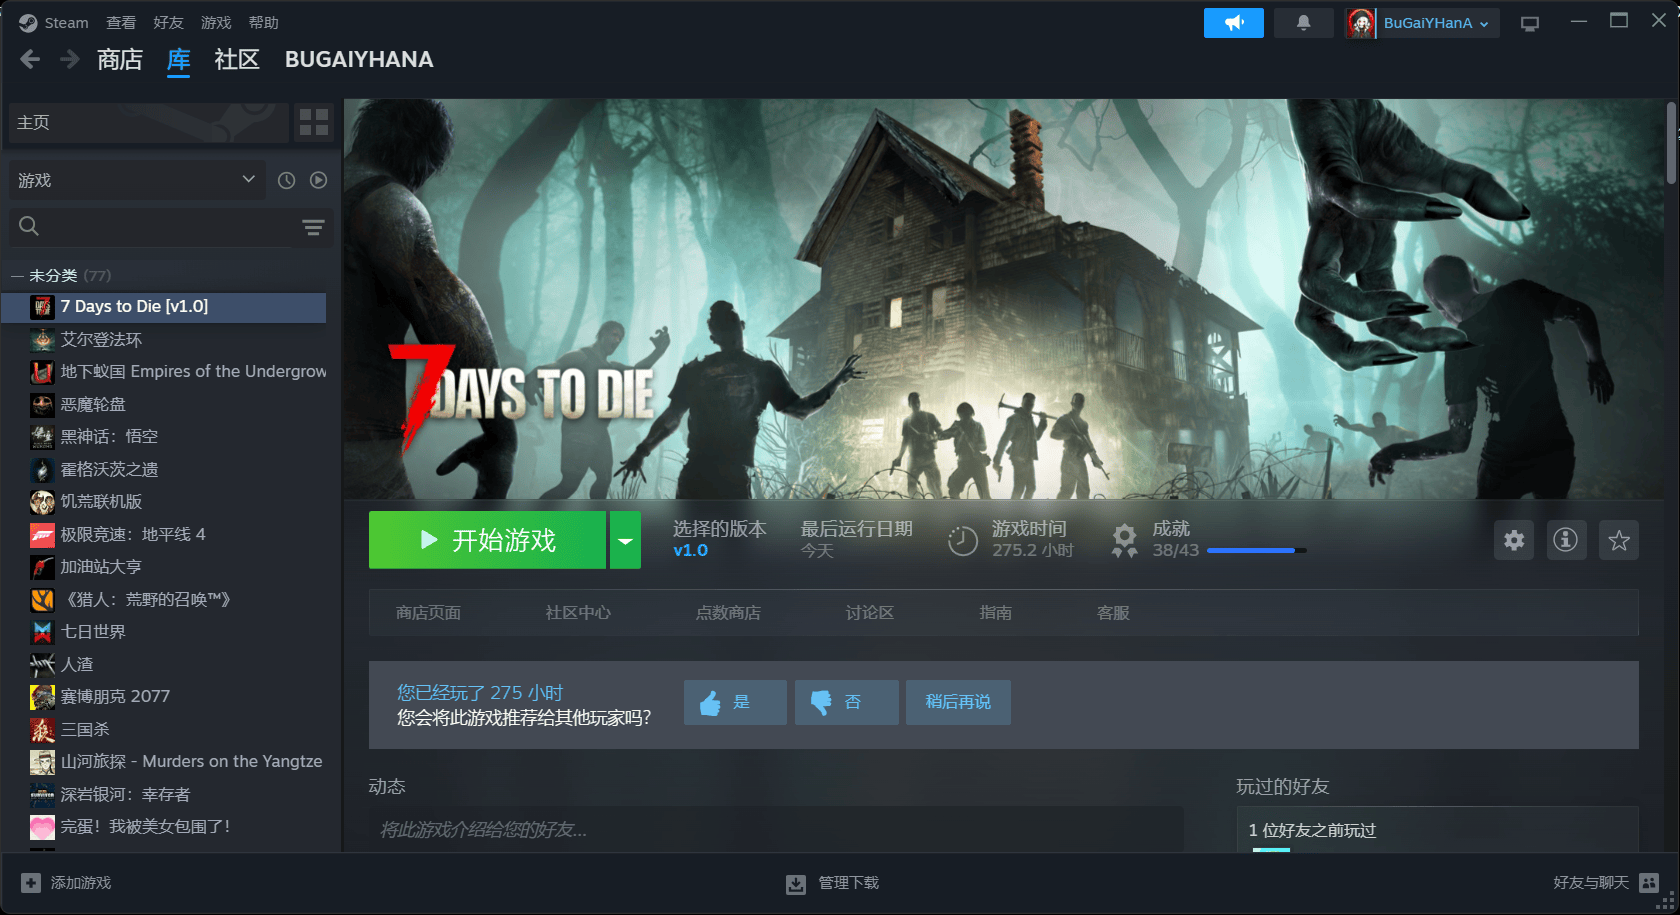The image size is (1680, 915).
Task: Select 地下蚁国 Empires of the Undergrowth
Action: tap(165, 372)
